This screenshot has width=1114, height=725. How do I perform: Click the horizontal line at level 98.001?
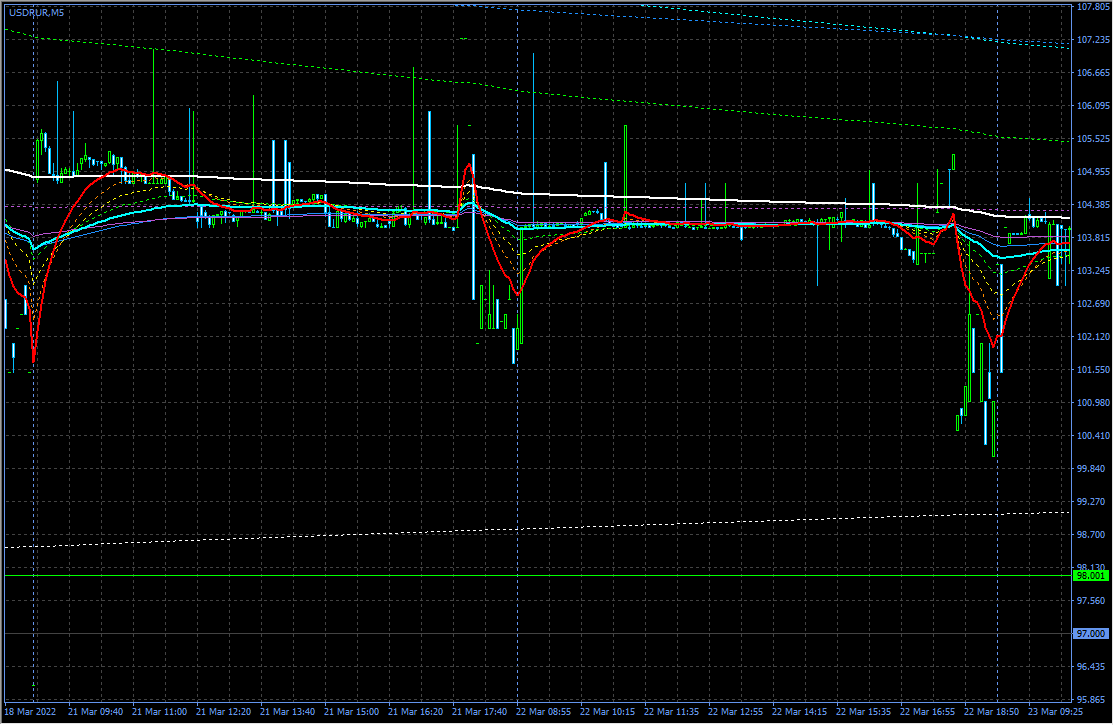pyautogui.click(x=500, y=576)
